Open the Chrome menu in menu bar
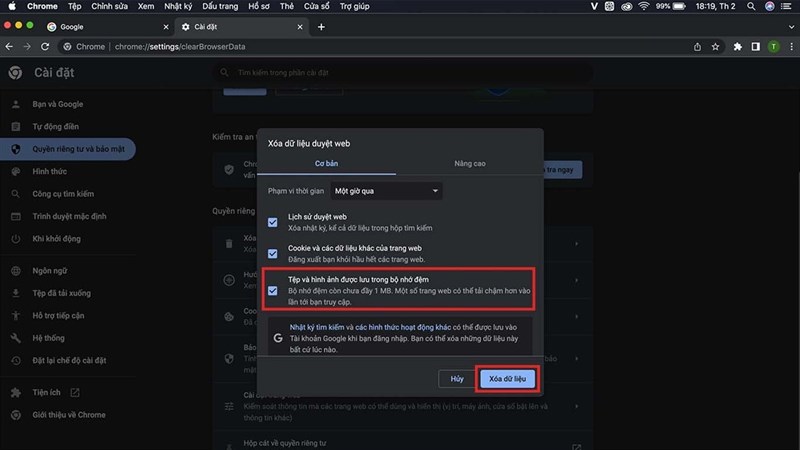This screenshot has height=450, width=800. click(x=42, y=6)
